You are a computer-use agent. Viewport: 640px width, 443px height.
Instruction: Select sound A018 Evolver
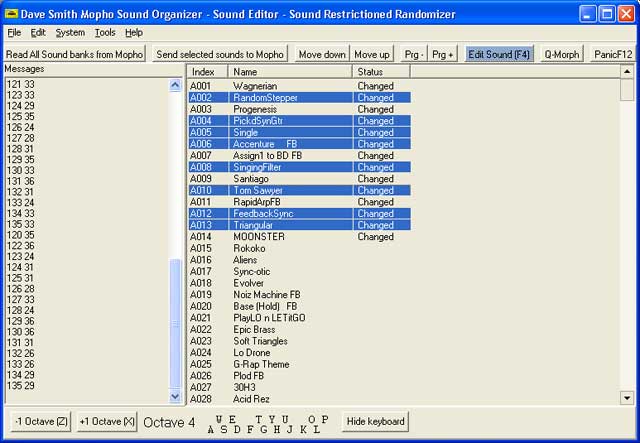coord(300,283)
